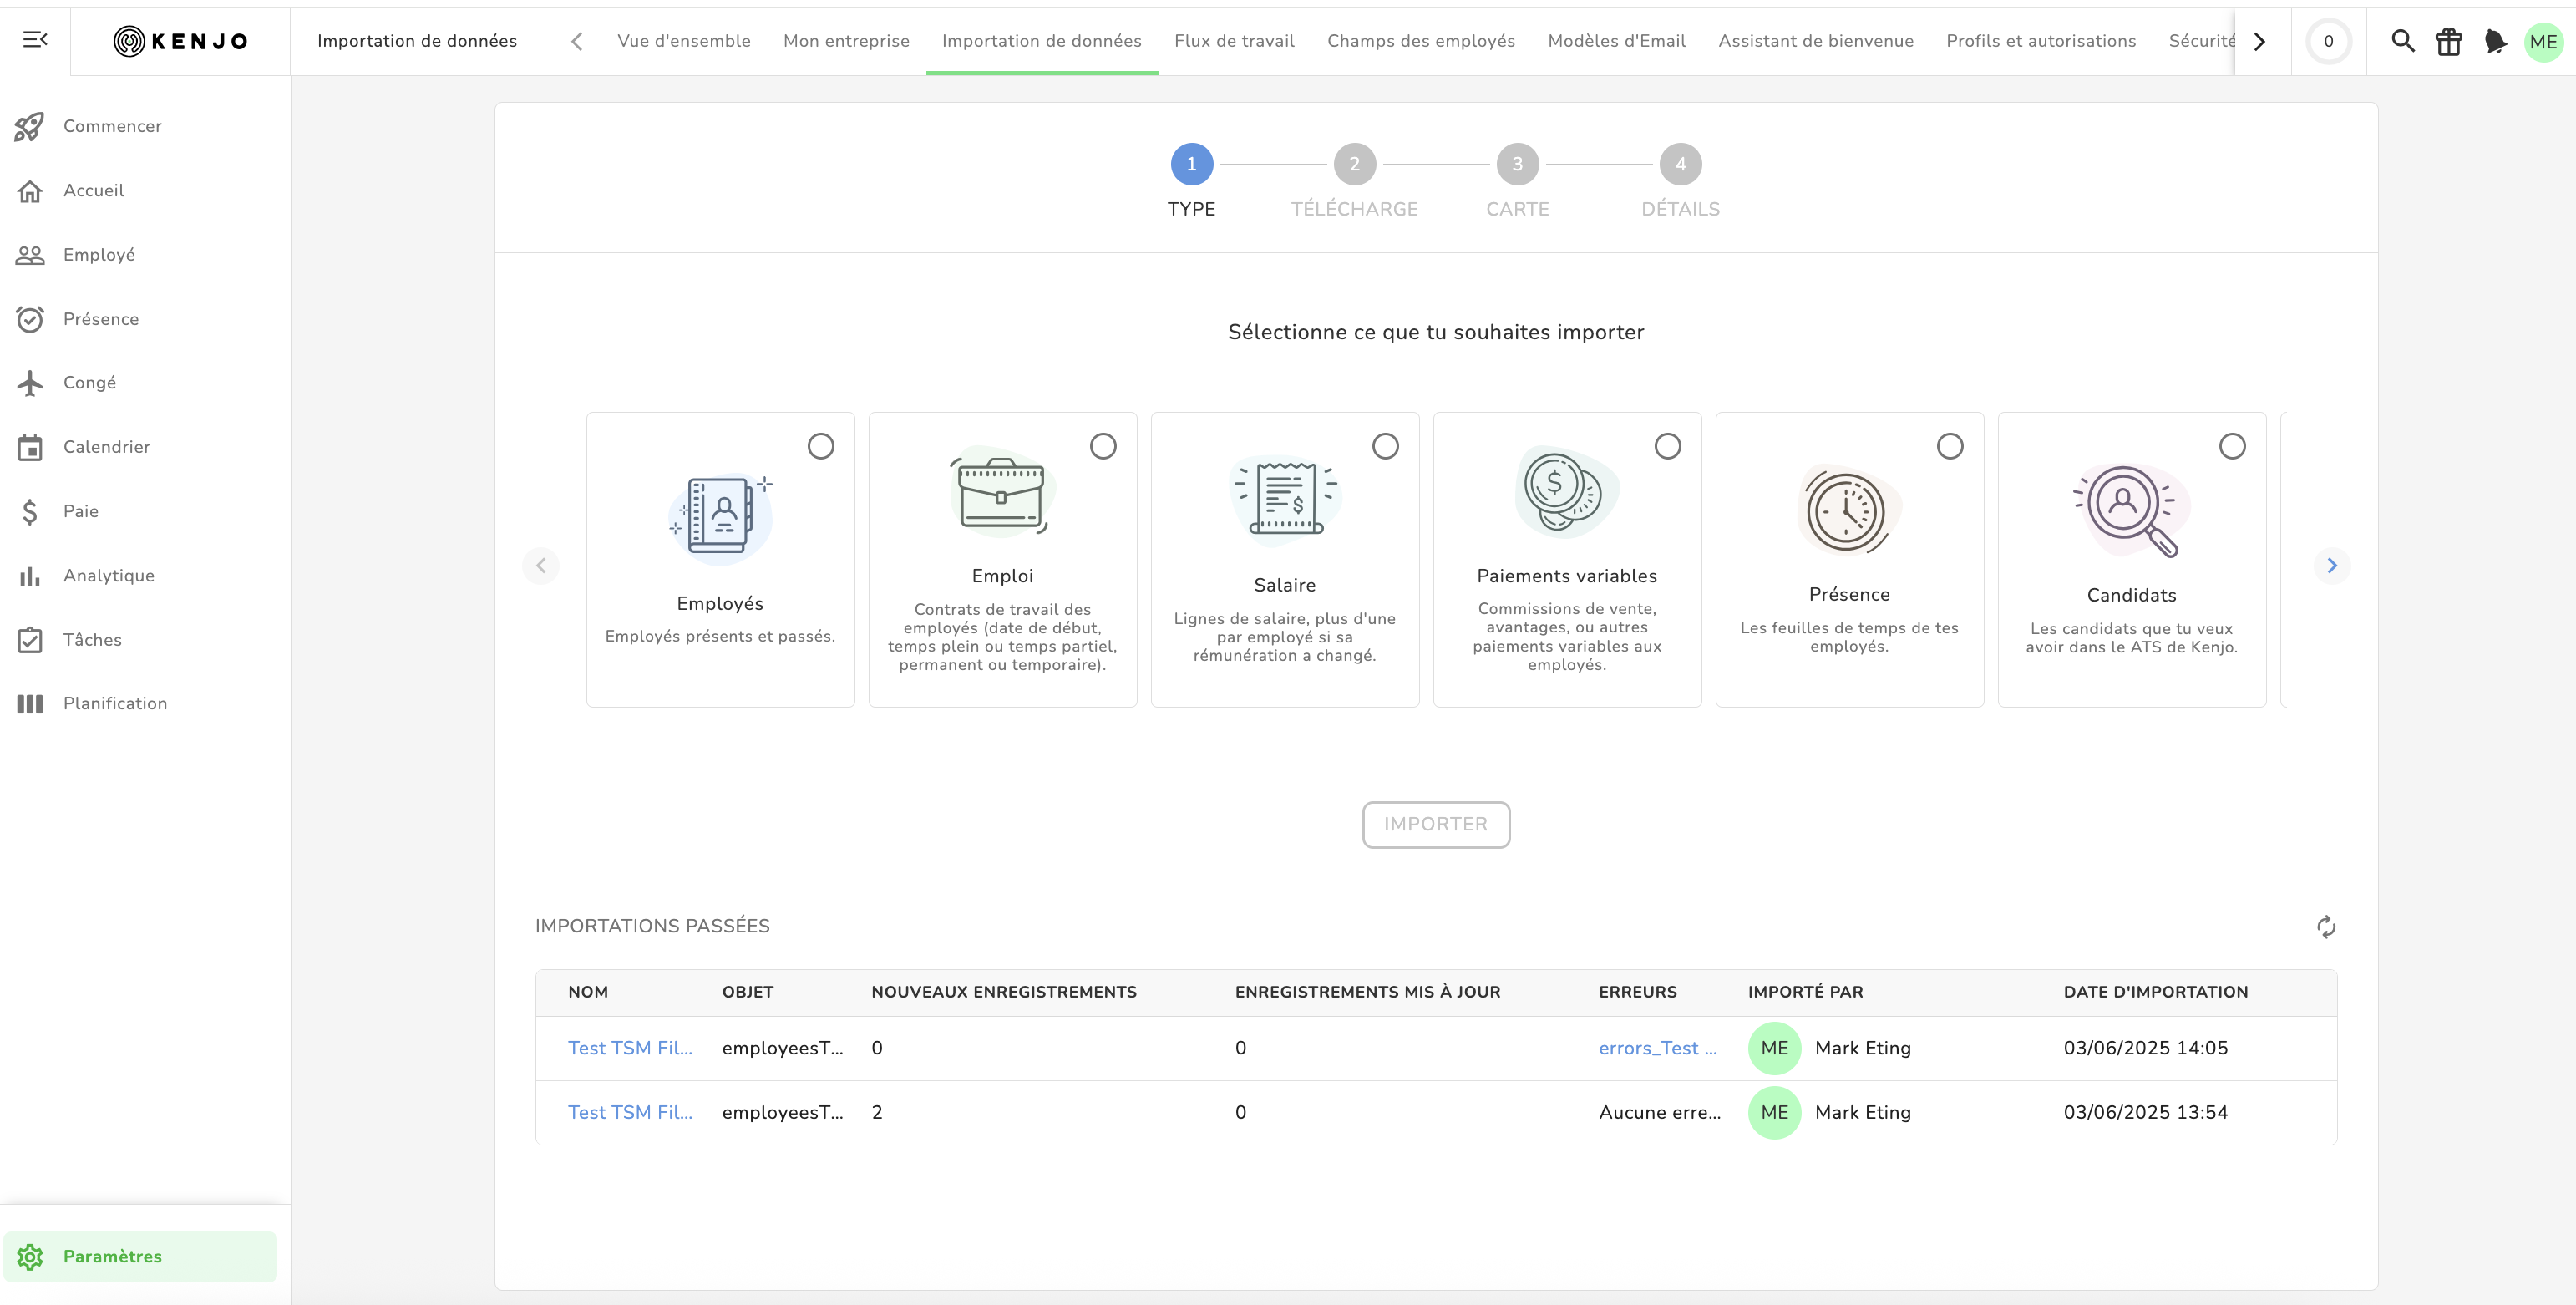This screenshot has width=2576, height=1305.
Task: Open Paie dollar sidebar item
Action: coord(80,511)
